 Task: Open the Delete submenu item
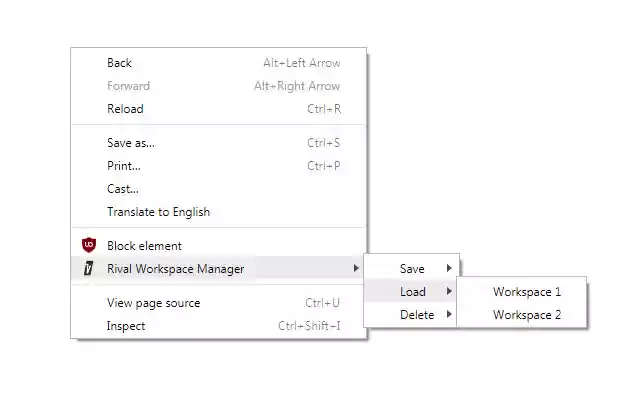(411, 314)
